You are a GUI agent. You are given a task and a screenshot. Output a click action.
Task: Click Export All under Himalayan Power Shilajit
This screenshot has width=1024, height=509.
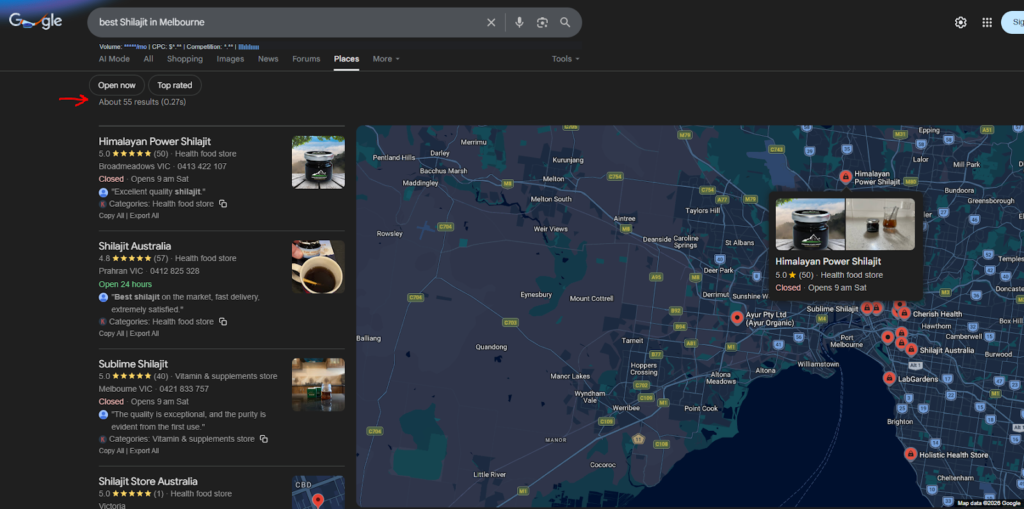tap(144, 216)
